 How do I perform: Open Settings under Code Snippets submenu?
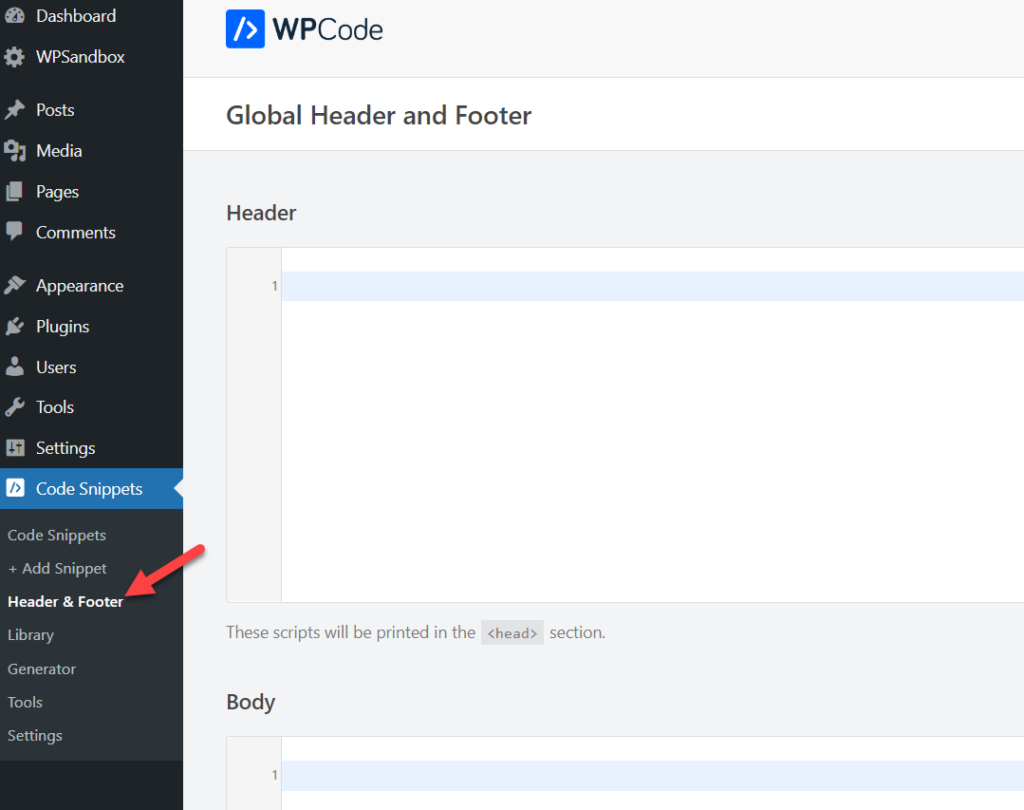coord(35,736)
